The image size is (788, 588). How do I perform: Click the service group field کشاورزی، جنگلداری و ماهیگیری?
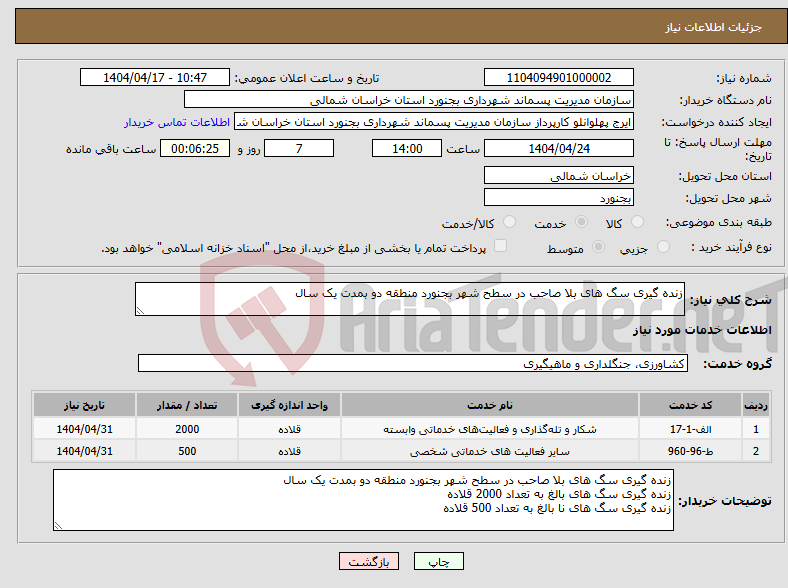(413, 363)
